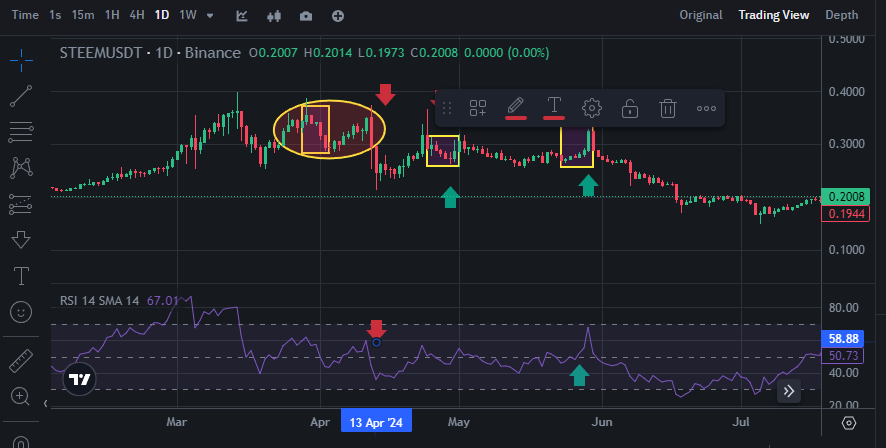Click the magnet tool icon at sidebar bottom
This screenshot has height=448, width=886.
click(20, 441)
